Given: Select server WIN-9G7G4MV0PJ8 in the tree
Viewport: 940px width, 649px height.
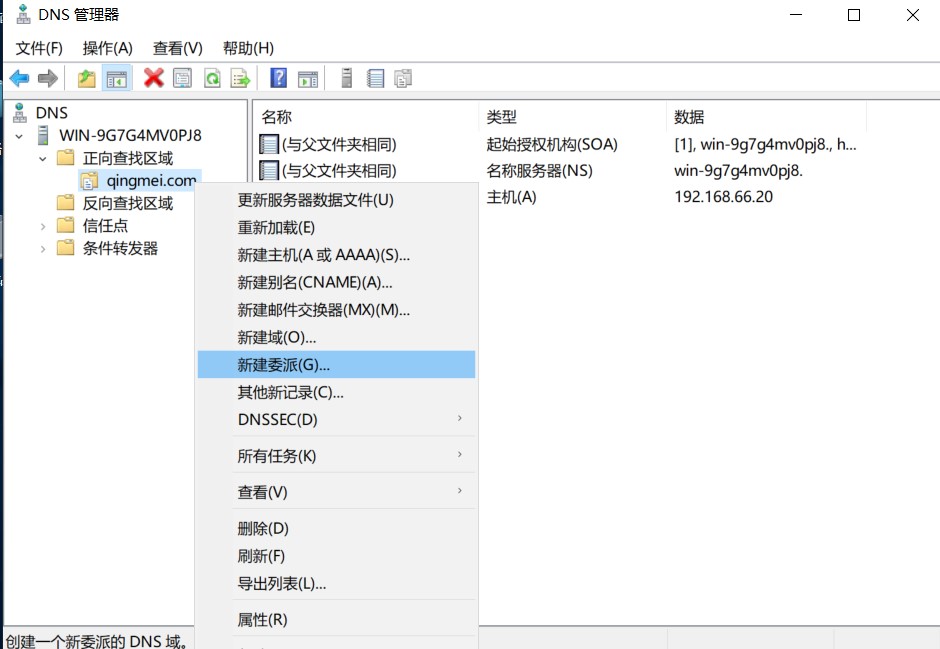Looking at the screenshot, I should coord(130,135).
